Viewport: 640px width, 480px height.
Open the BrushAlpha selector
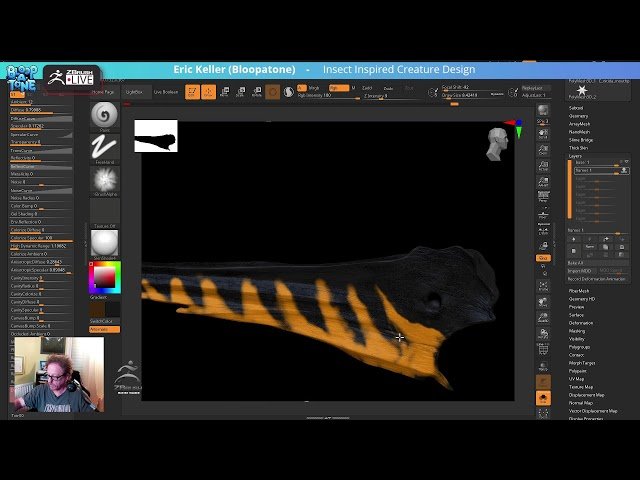[104, 181]
